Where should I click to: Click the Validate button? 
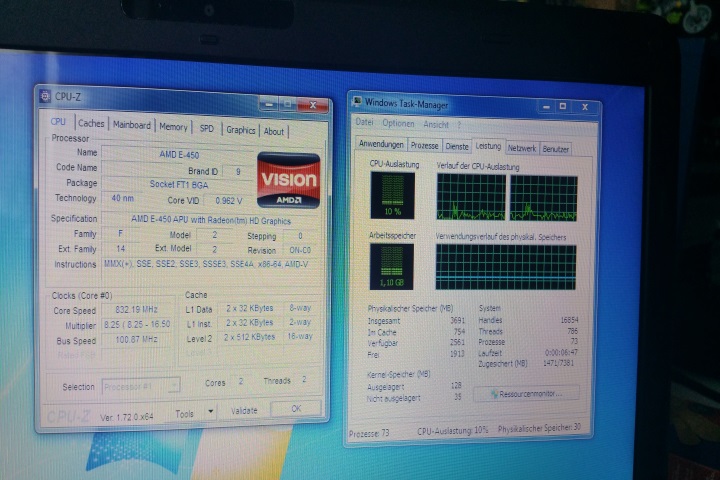pos(244,410)
